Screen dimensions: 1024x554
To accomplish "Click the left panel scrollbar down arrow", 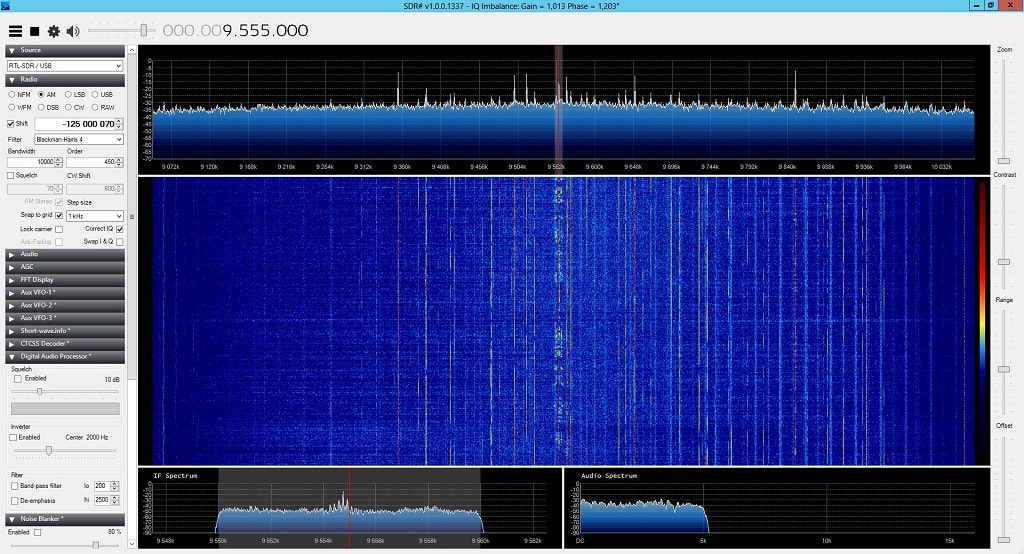I will (x=132, y=544).
